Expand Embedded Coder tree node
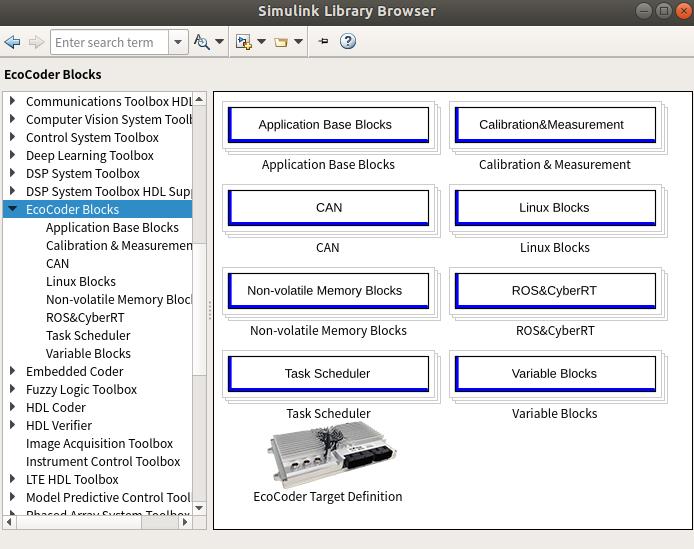The width and height of the screenshot is (694, 549). (12, 371)
